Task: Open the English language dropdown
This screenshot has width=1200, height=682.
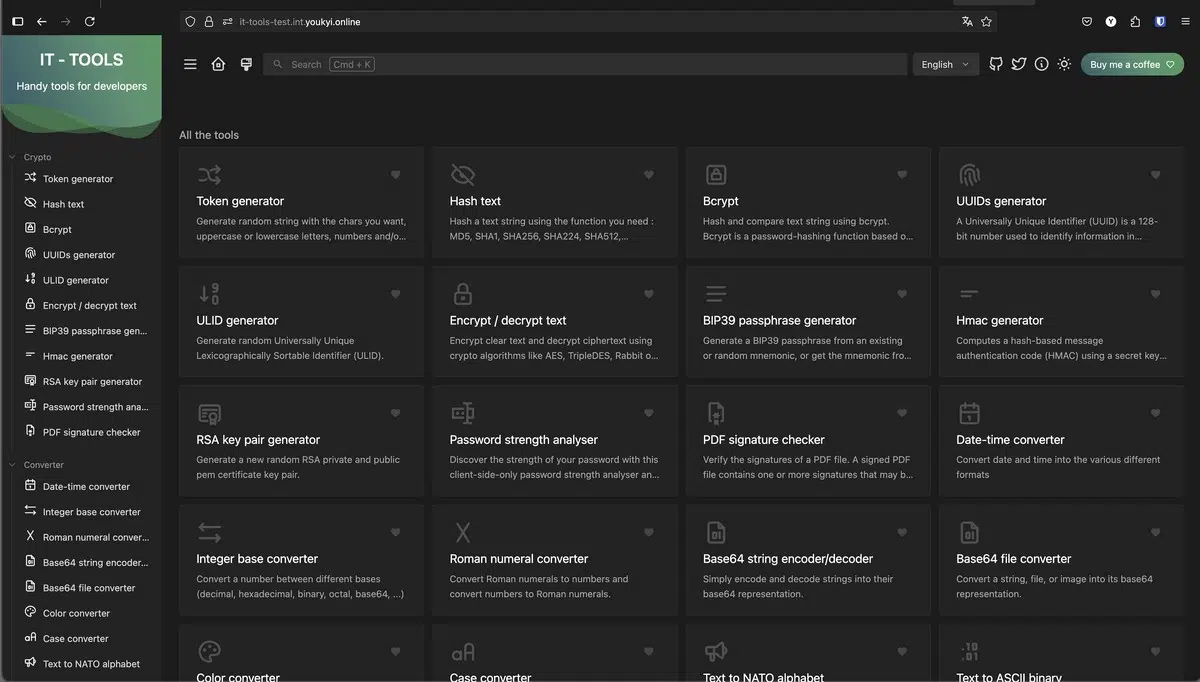Action: 945,64
